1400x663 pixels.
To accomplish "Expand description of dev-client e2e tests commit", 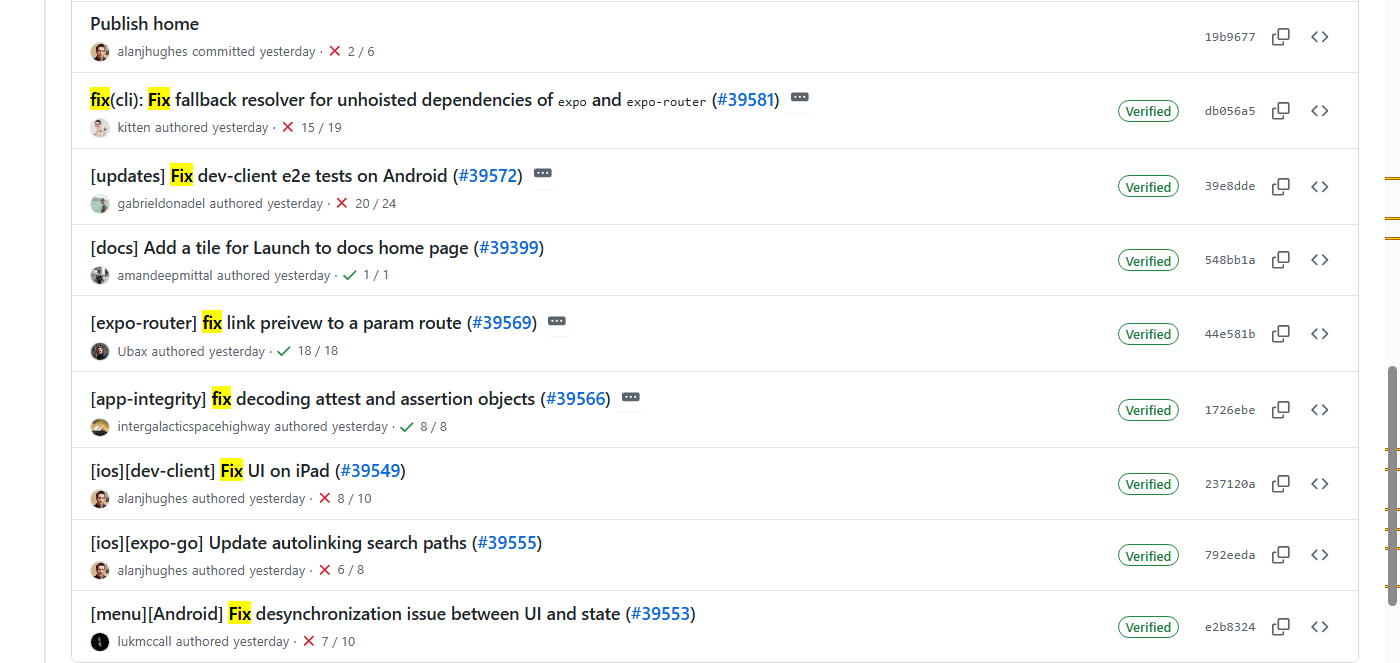I will pos(543,173).
